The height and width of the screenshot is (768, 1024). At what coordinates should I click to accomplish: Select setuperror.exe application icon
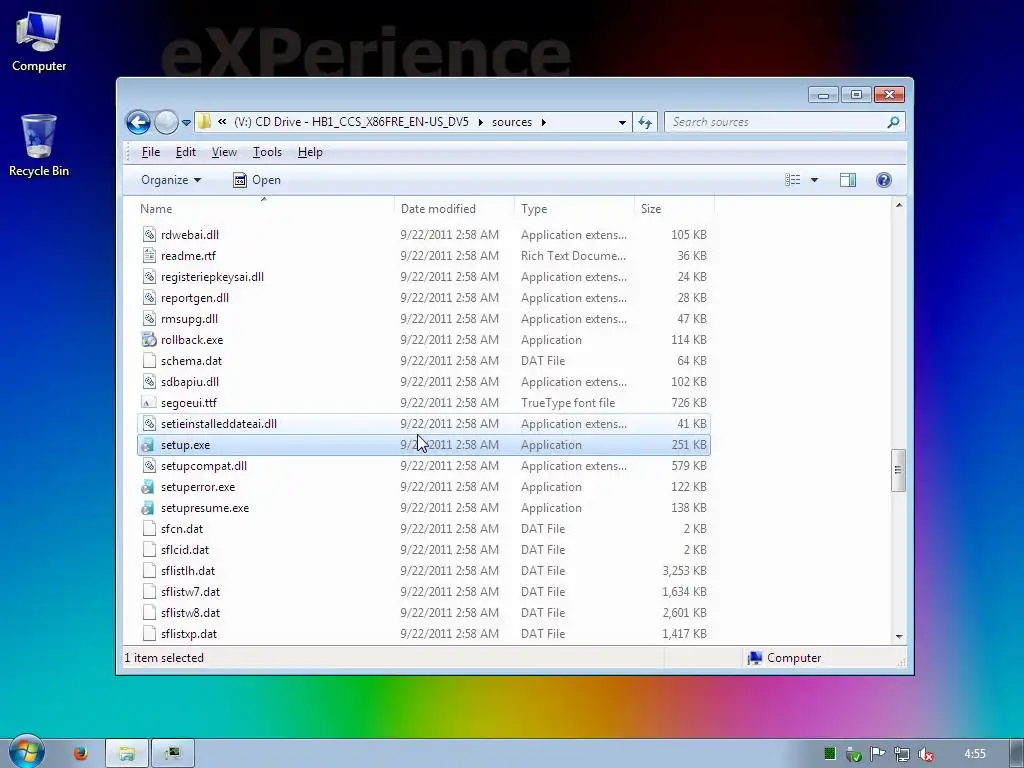149,487
